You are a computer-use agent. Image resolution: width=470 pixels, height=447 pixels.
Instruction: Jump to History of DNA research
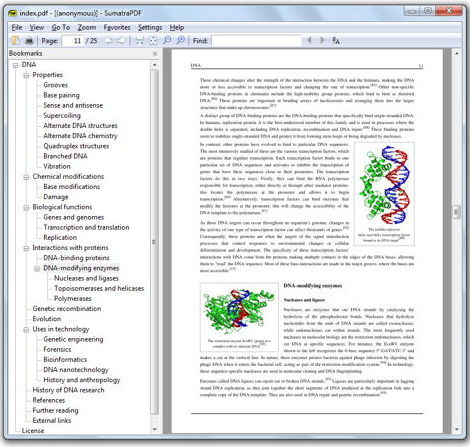(68, 390)
